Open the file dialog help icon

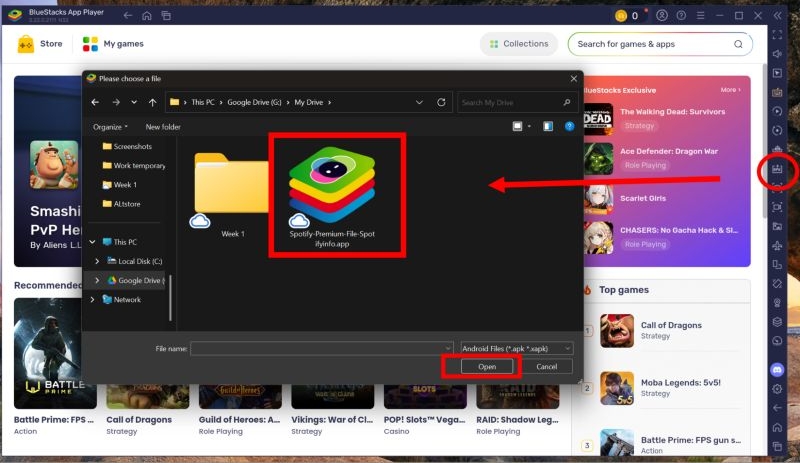(569, 126)
